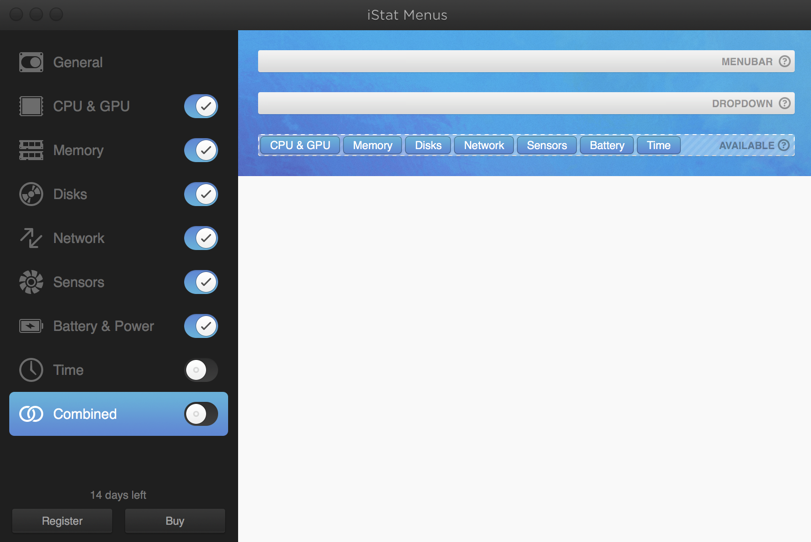Image resolution: width=811 pixels, height=542 pixels.
Task: Click the Buy button
Action: (175, 521)
